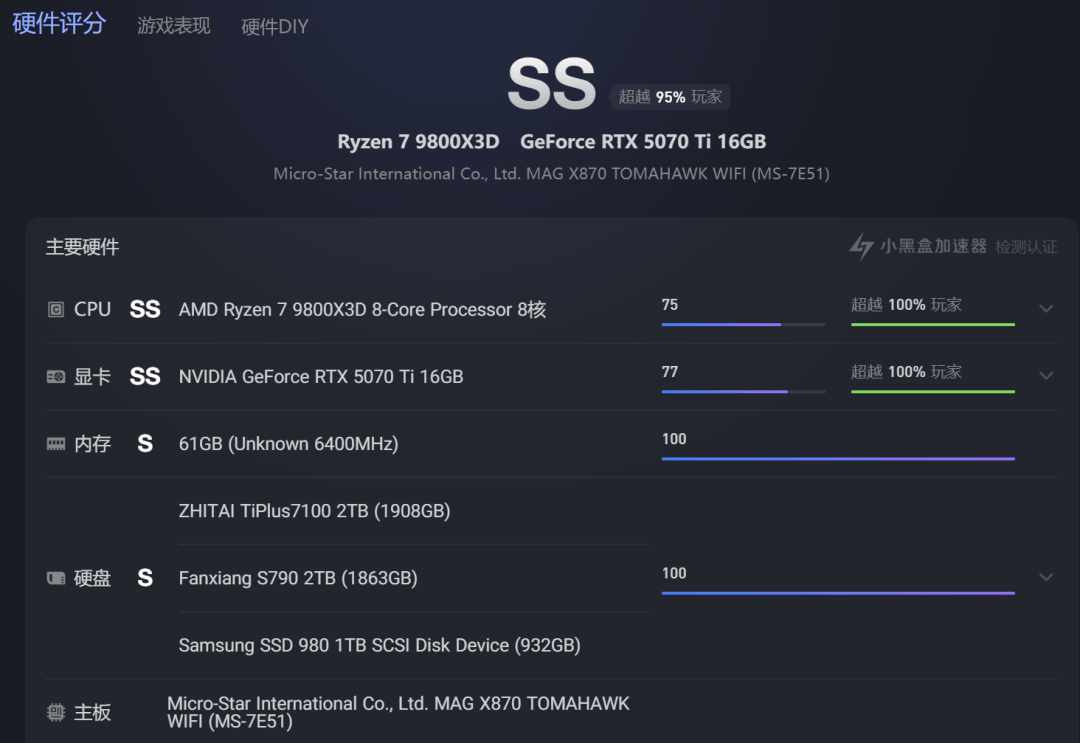
Task: Click the green 超越 100% 玩家 GPU bar
Action: pyautogui.click(x=933, y=391)
